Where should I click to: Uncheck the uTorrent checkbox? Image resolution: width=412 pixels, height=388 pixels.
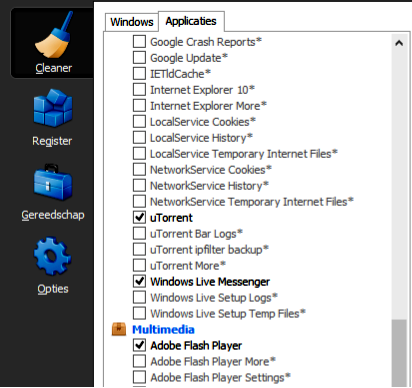[139, 217]
